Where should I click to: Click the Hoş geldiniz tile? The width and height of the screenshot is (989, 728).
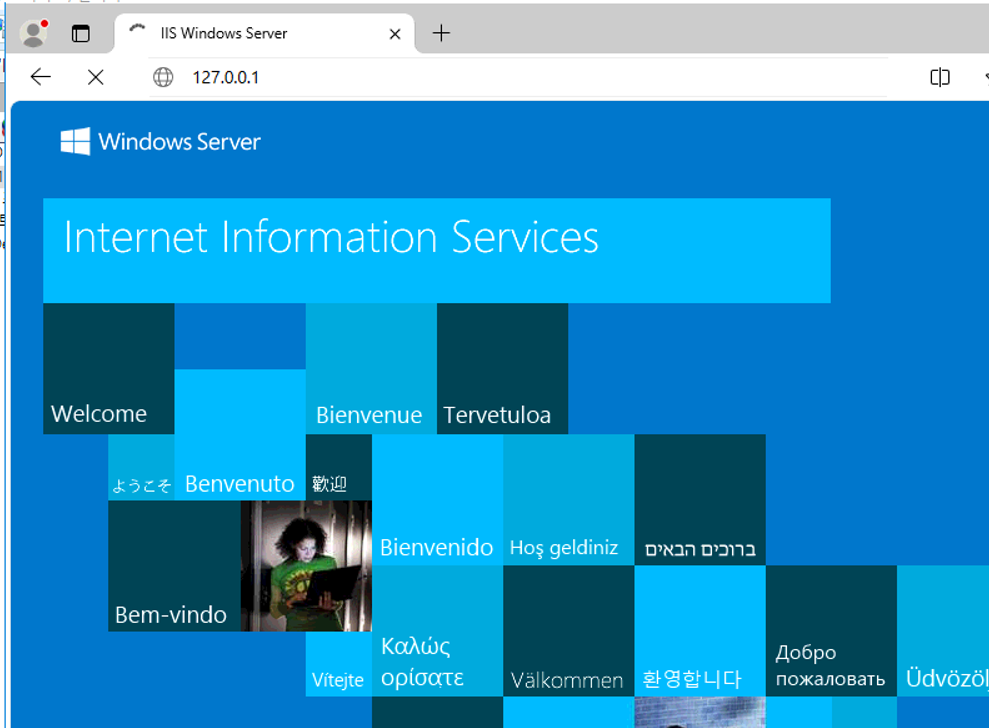click(x=568, y=500)
